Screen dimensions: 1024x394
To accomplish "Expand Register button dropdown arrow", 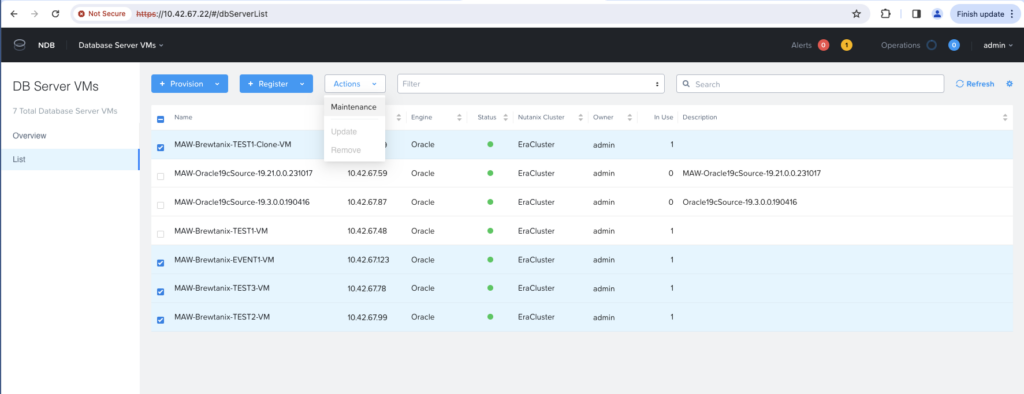I will (x=302, y=84).
